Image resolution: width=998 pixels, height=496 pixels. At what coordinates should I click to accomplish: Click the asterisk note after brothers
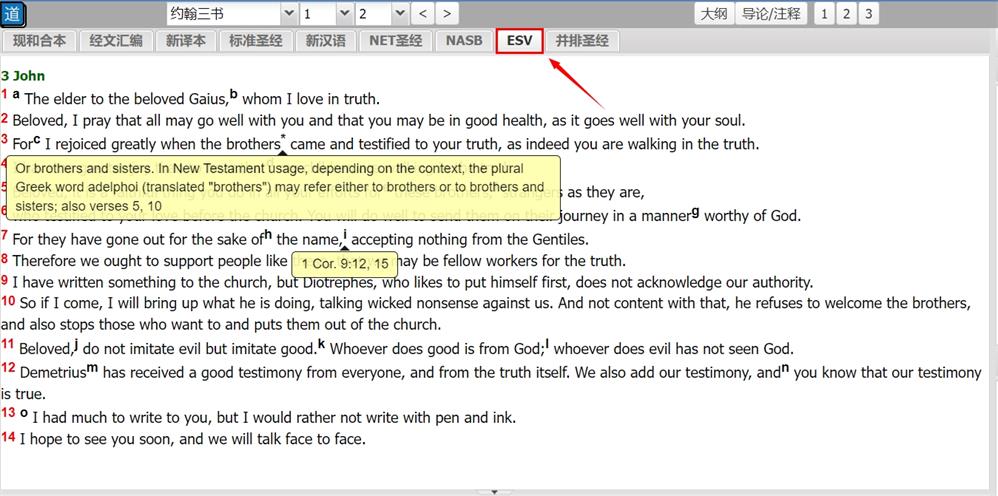tap(283, 139)
